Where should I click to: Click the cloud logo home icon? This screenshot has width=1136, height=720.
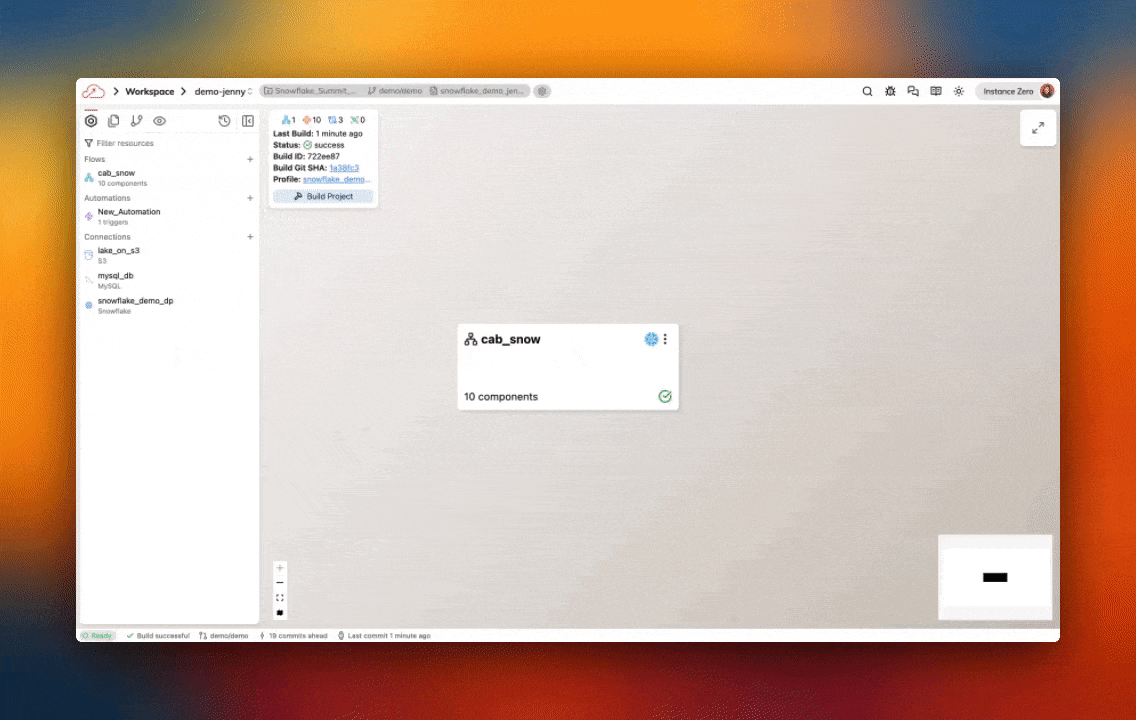click(x=93, y=91)
